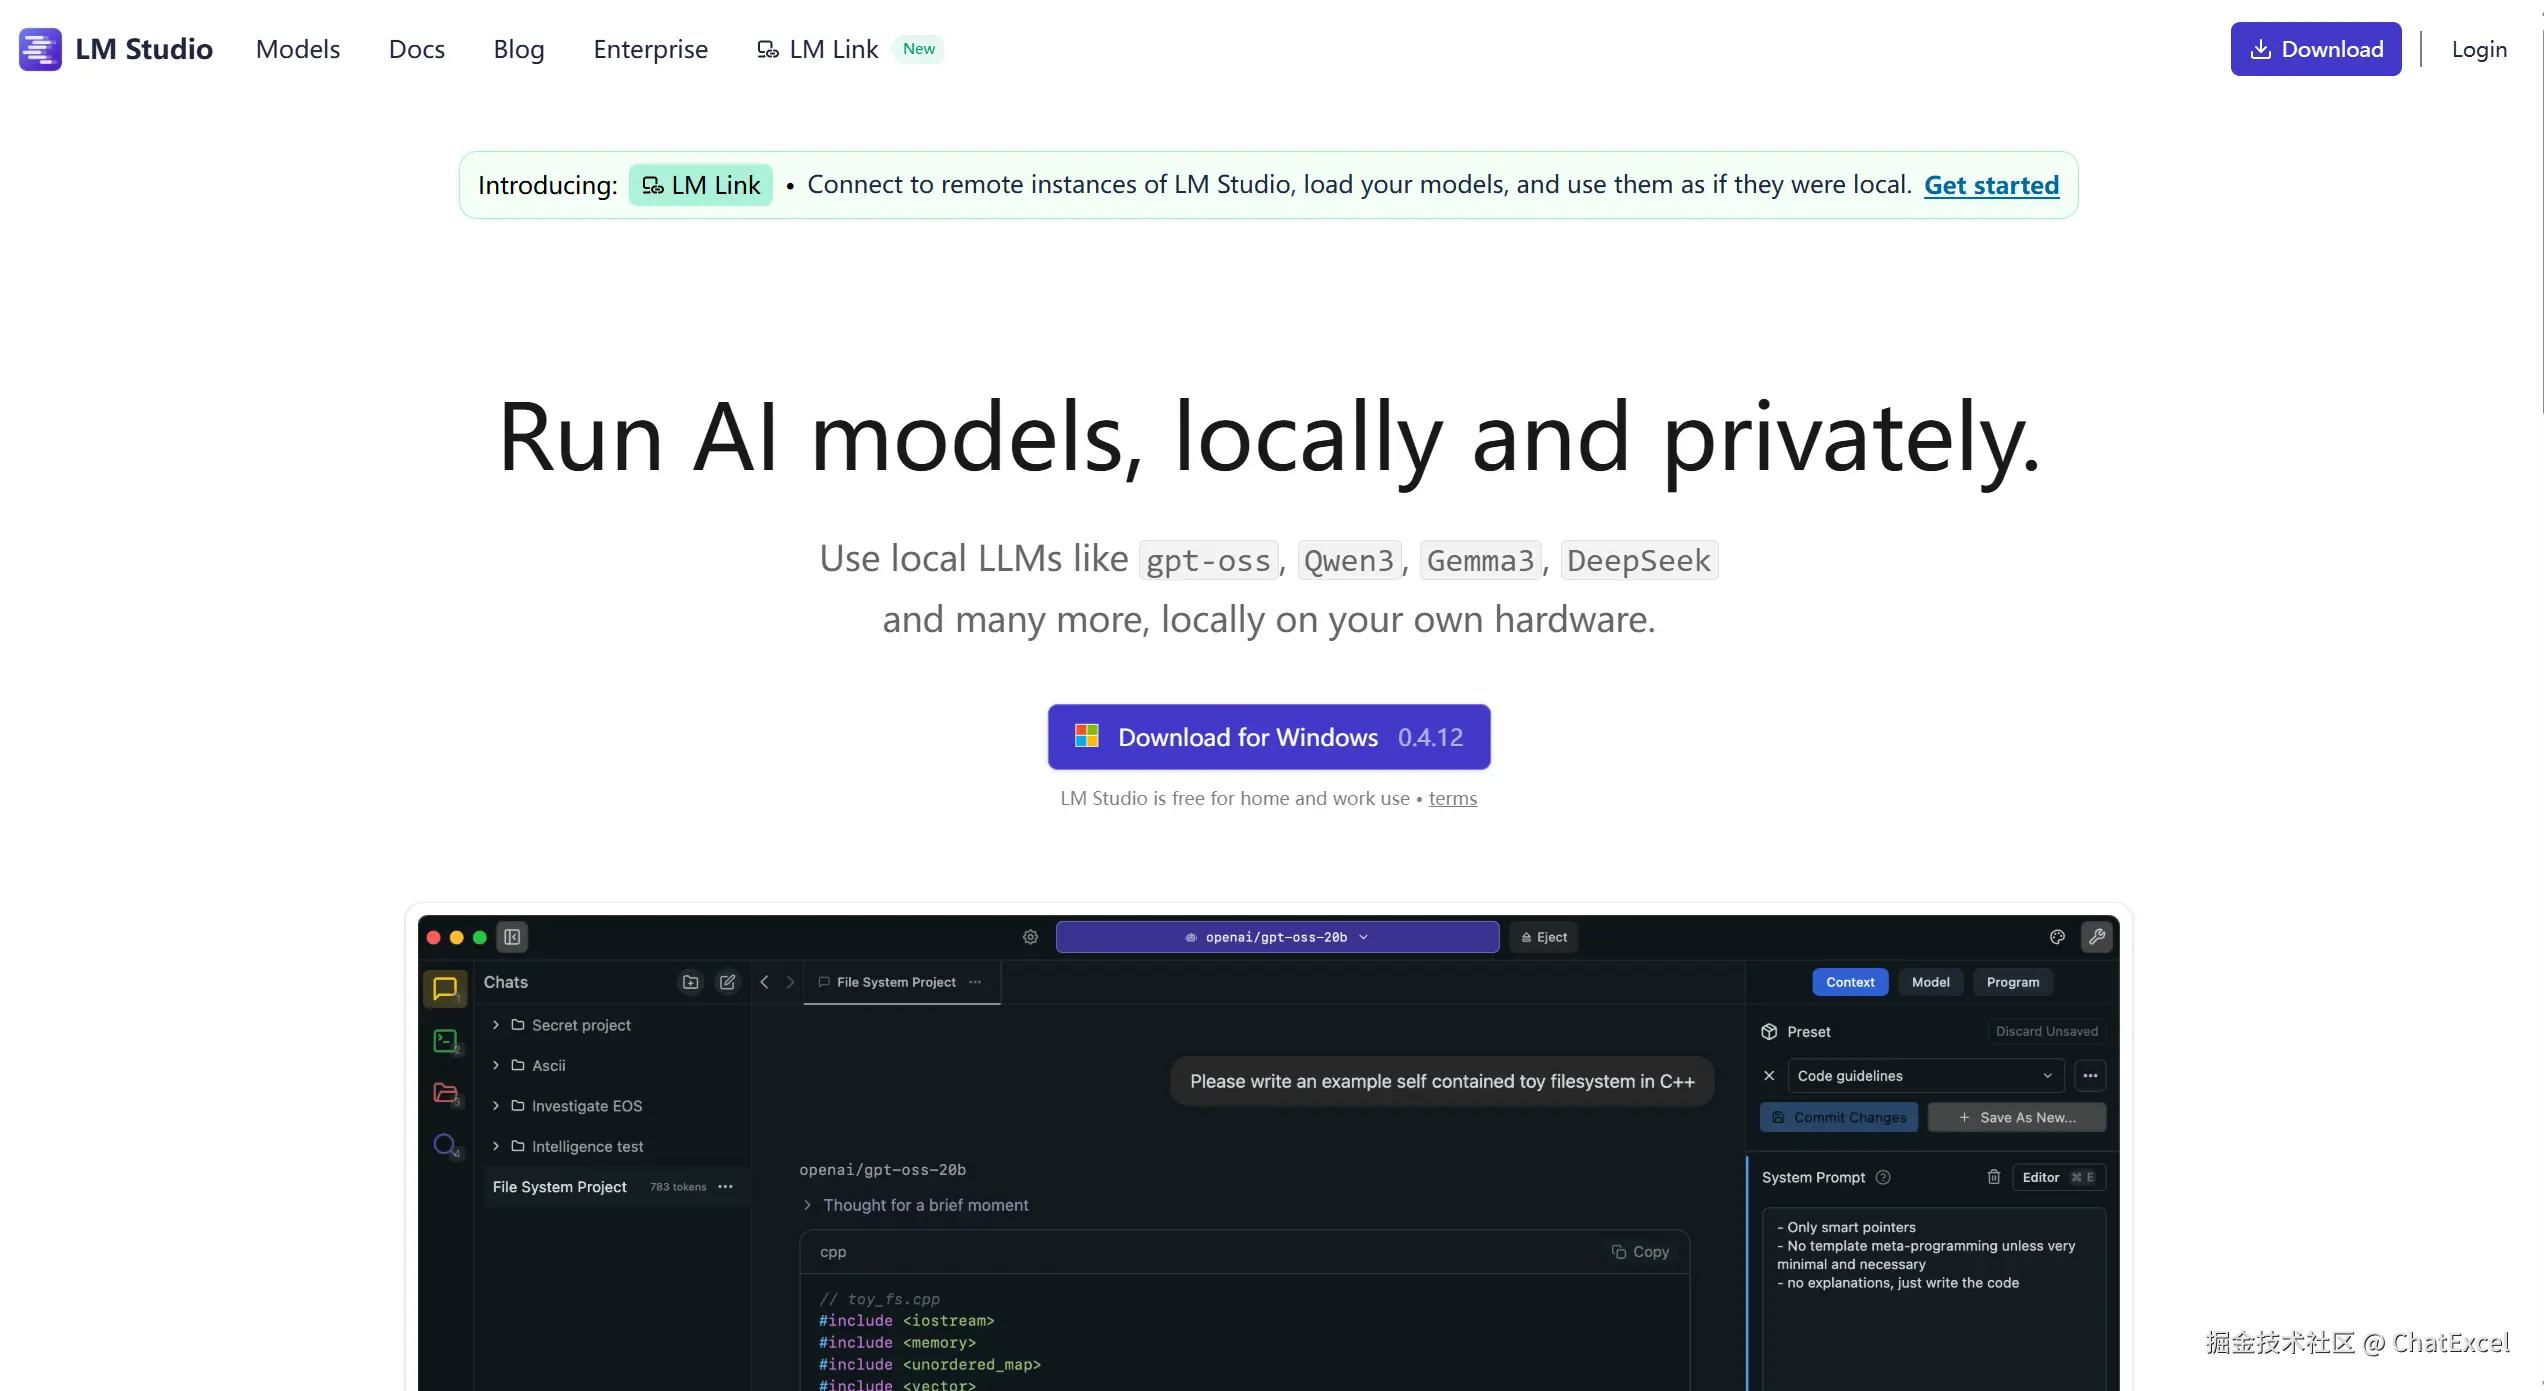Viewport: 2544px width, 1391px height.
Task: Expand the Secret project folder
Action: coord(496,1025)
